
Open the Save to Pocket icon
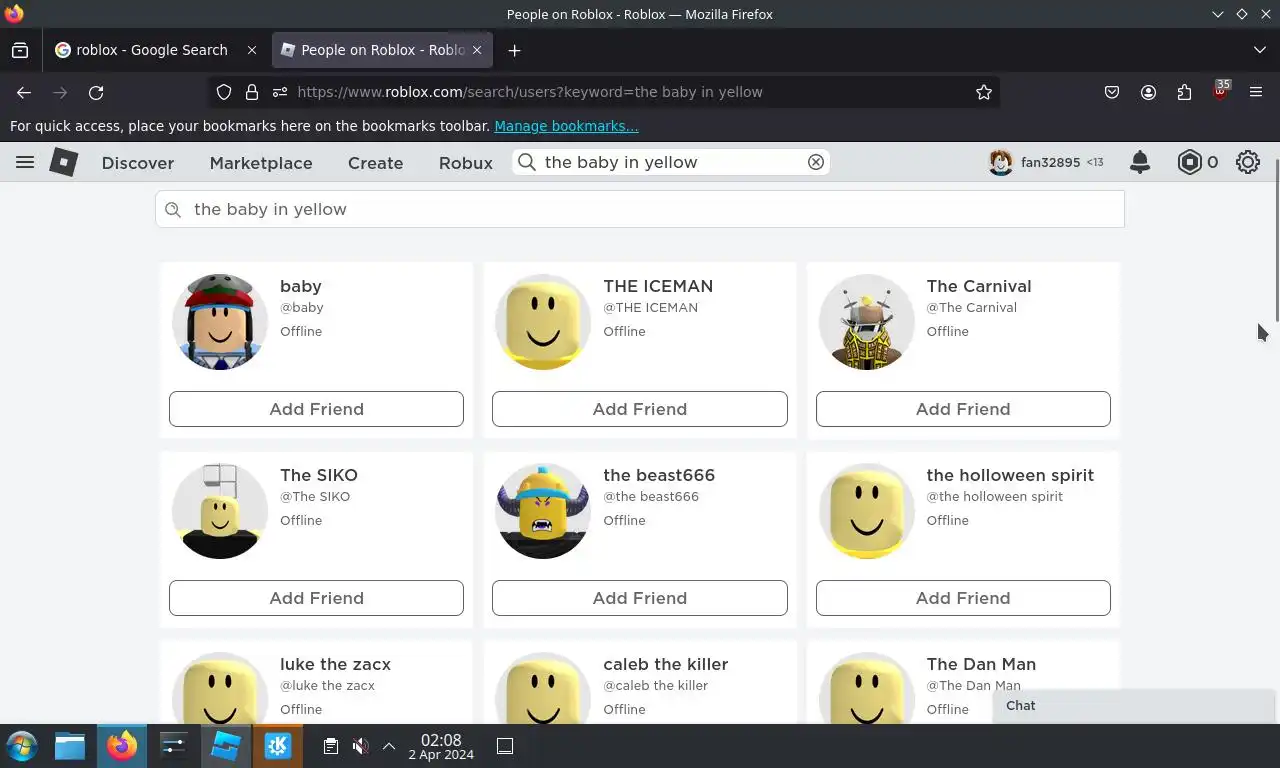coord(1112,92)
